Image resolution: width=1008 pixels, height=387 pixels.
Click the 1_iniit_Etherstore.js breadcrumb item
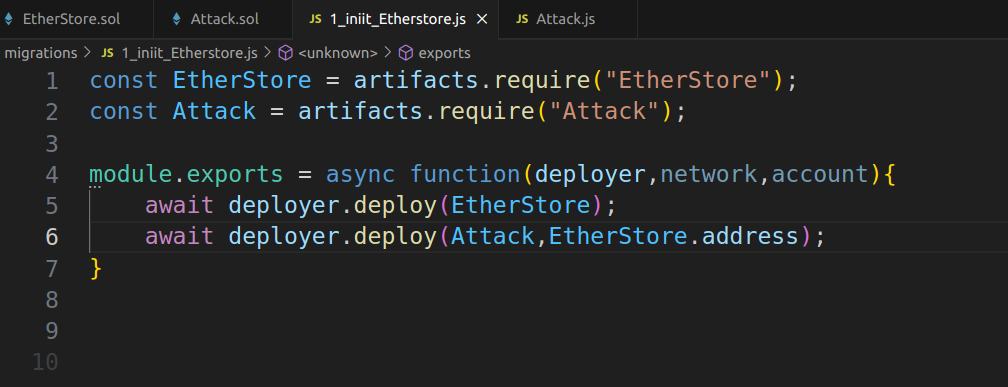click(190, 53)
